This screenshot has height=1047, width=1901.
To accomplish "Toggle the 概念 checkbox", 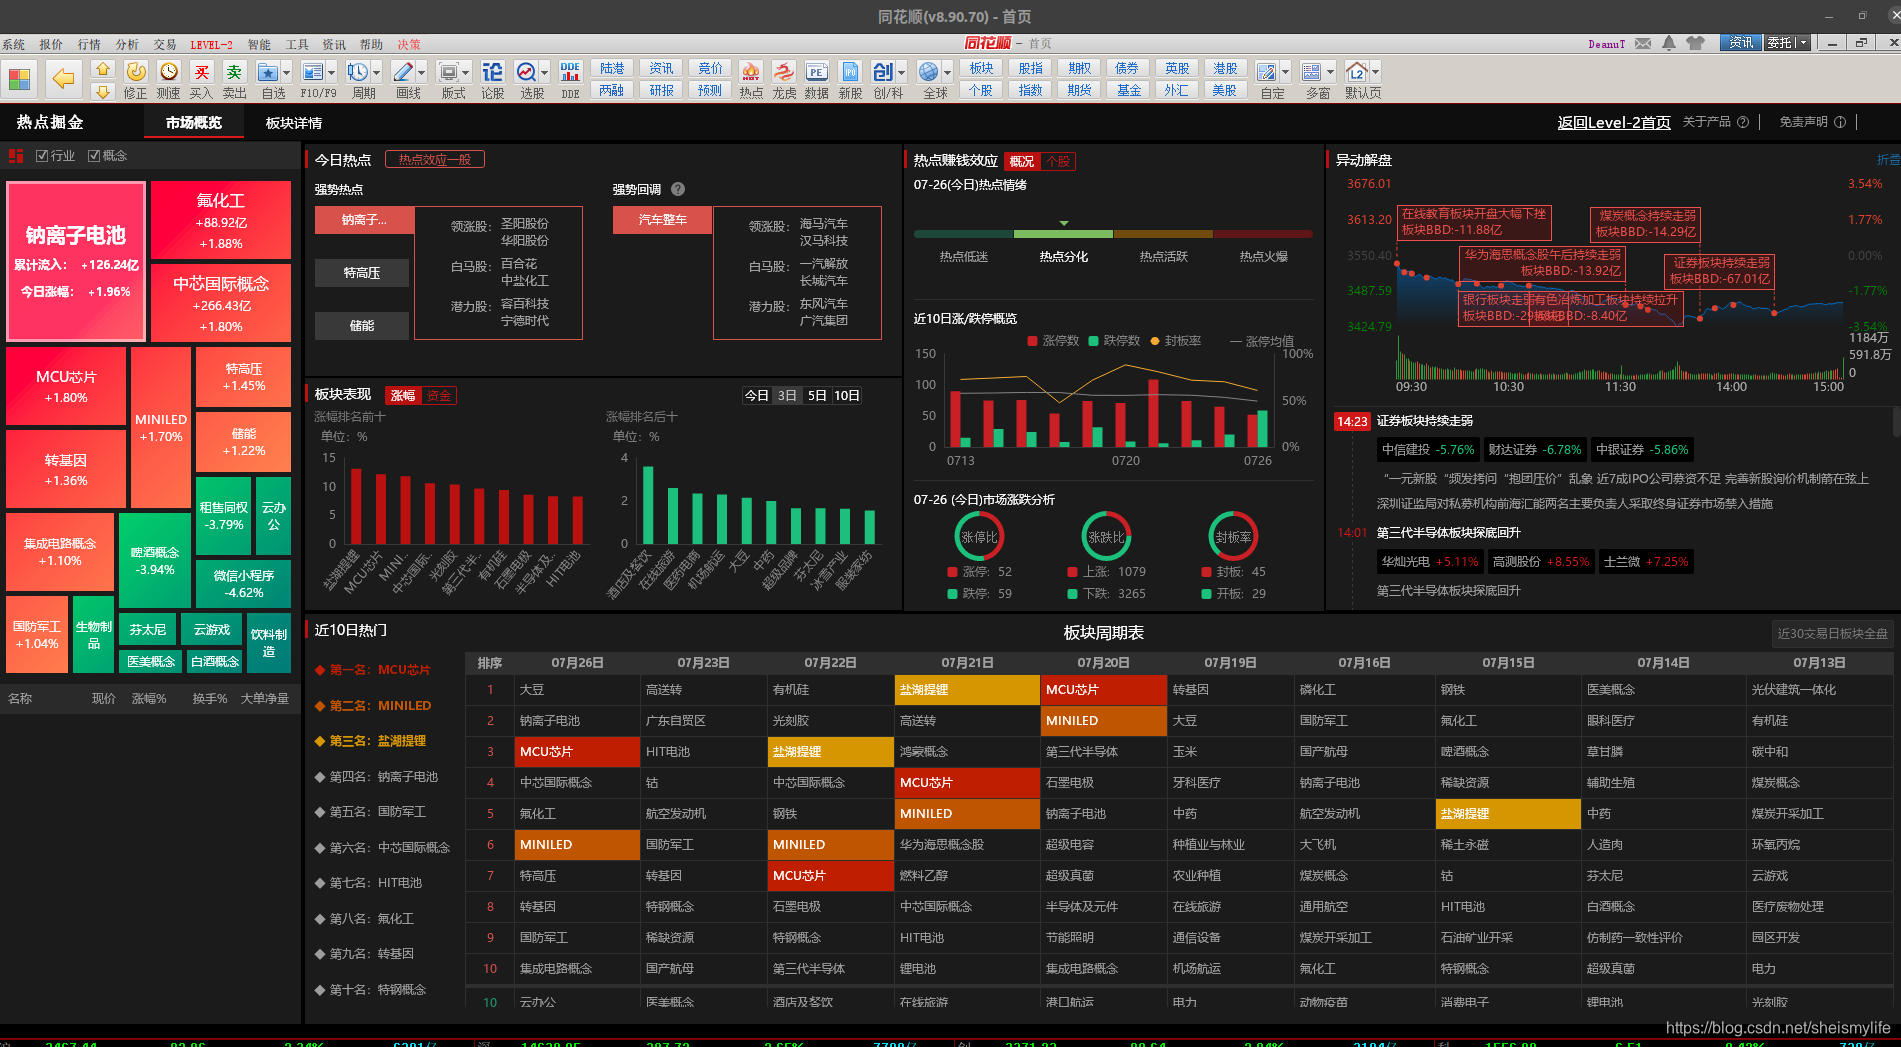I will pyautogui.click(x=94, y=156).
